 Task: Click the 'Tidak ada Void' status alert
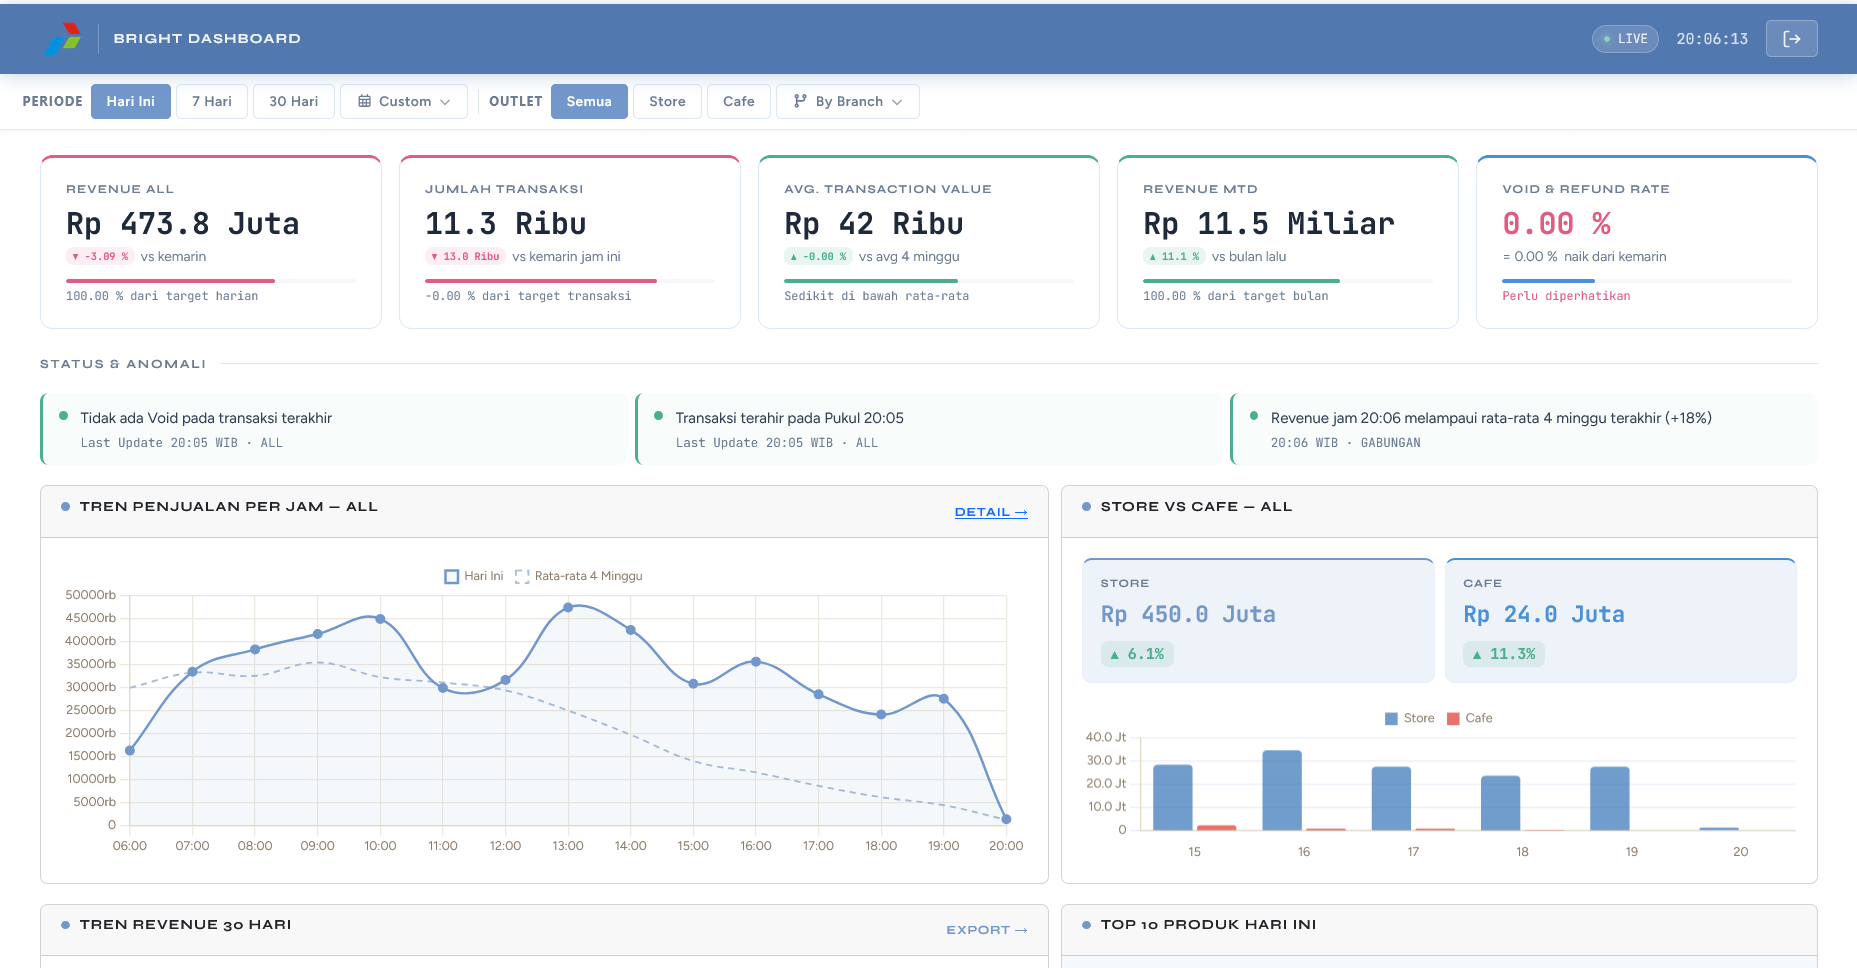pos(334,429)
